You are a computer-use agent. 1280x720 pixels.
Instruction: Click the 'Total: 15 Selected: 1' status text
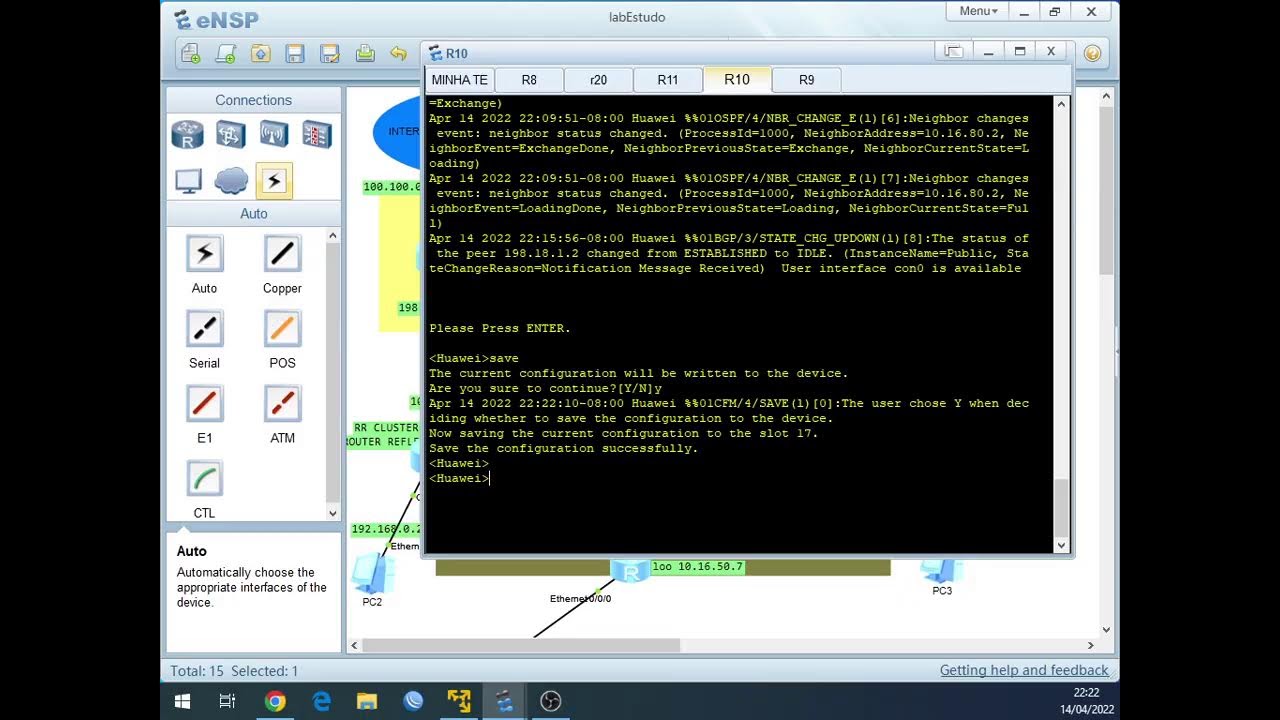(x=234, y=671)
